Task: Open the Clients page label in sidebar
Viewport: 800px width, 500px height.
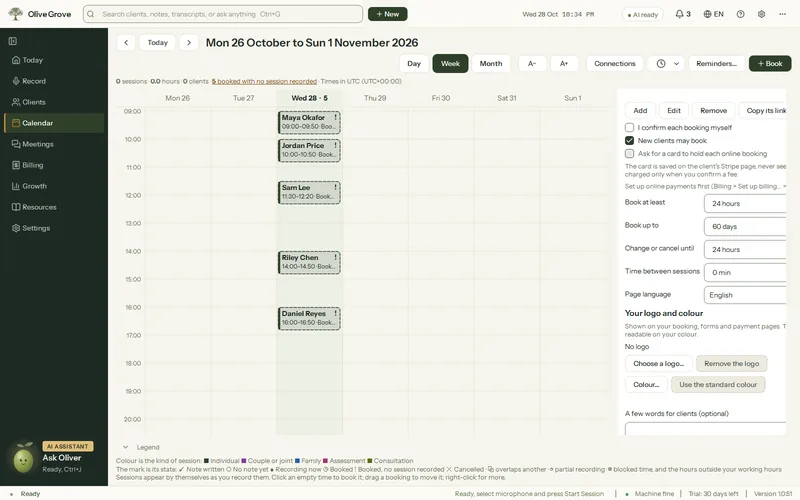Action: click(34, 102)
